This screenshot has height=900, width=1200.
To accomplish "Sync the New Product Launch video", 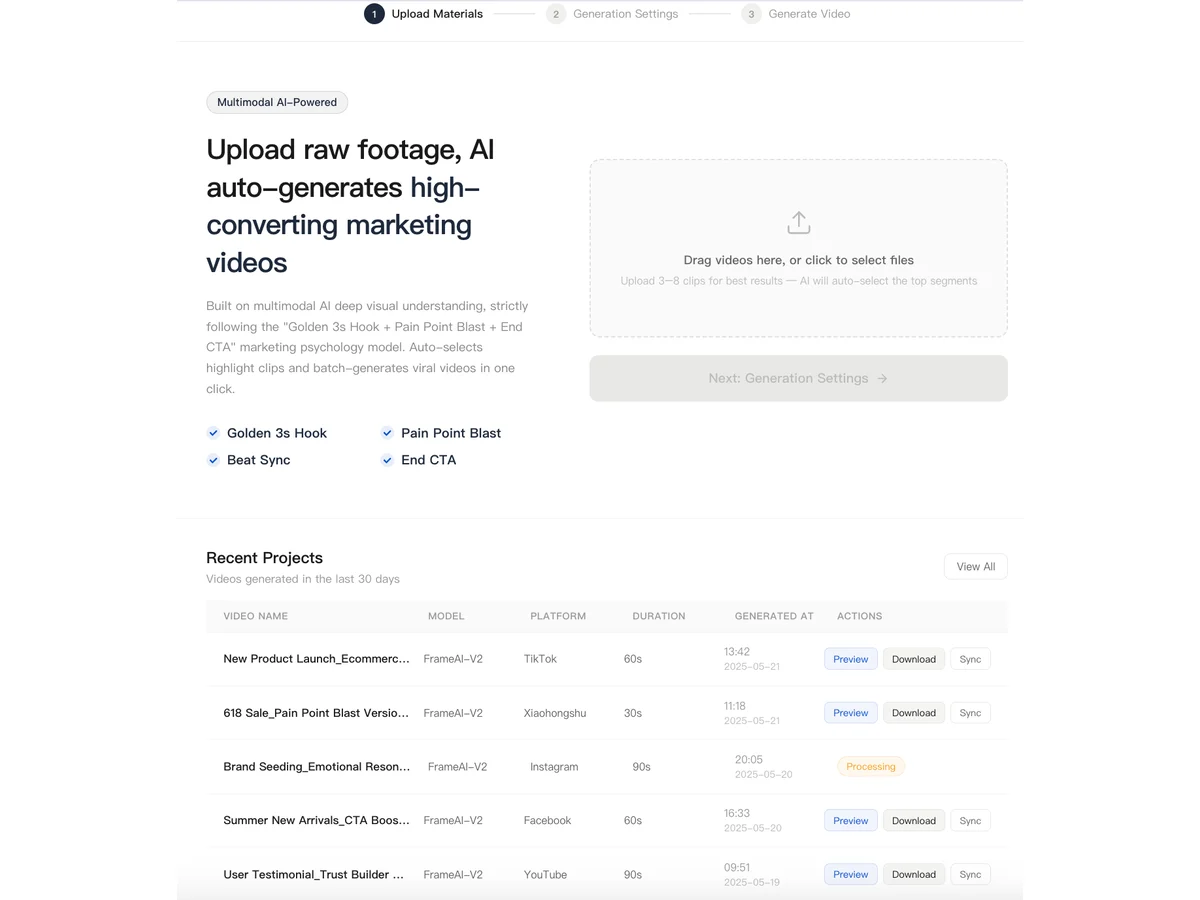I will (x=970, y=659).
